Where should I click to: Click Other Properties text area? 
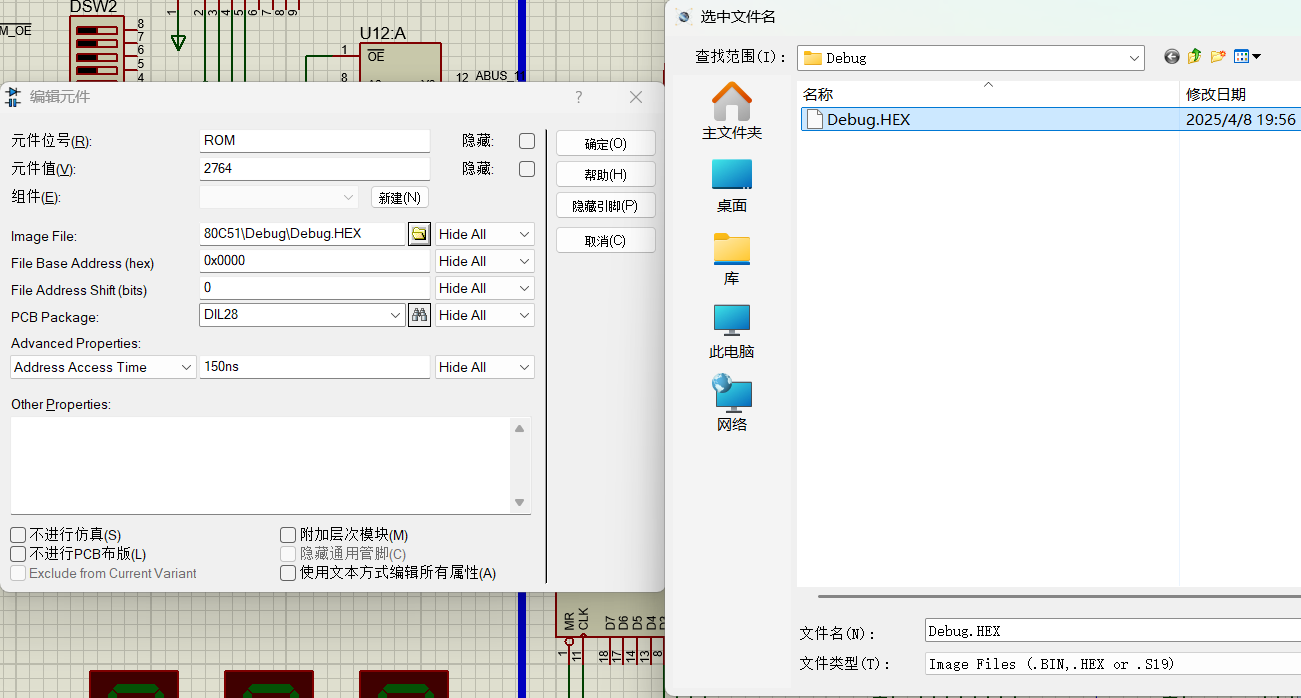tap(260, 465)
